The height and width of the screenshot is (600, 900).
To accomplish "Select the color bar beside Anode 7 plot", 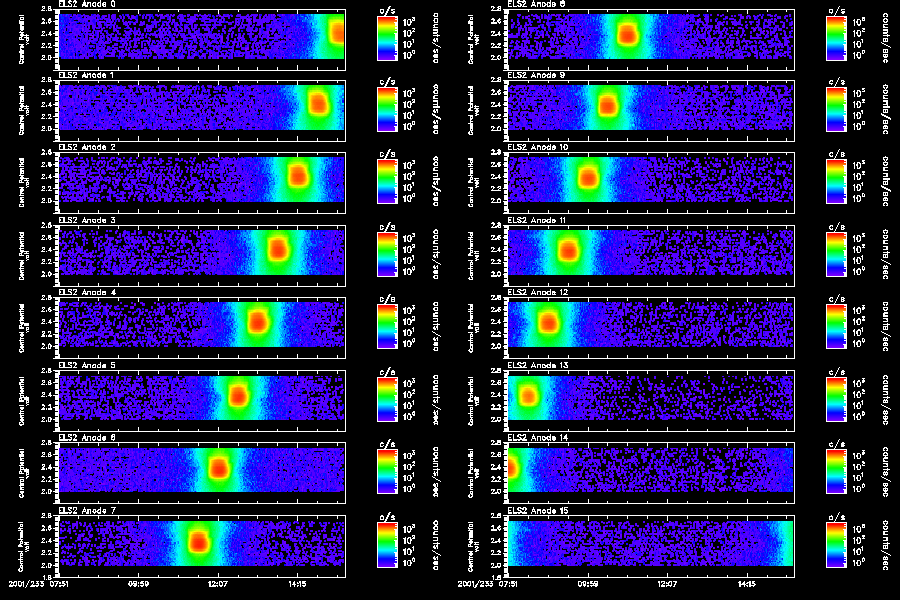I will (387, 545).
